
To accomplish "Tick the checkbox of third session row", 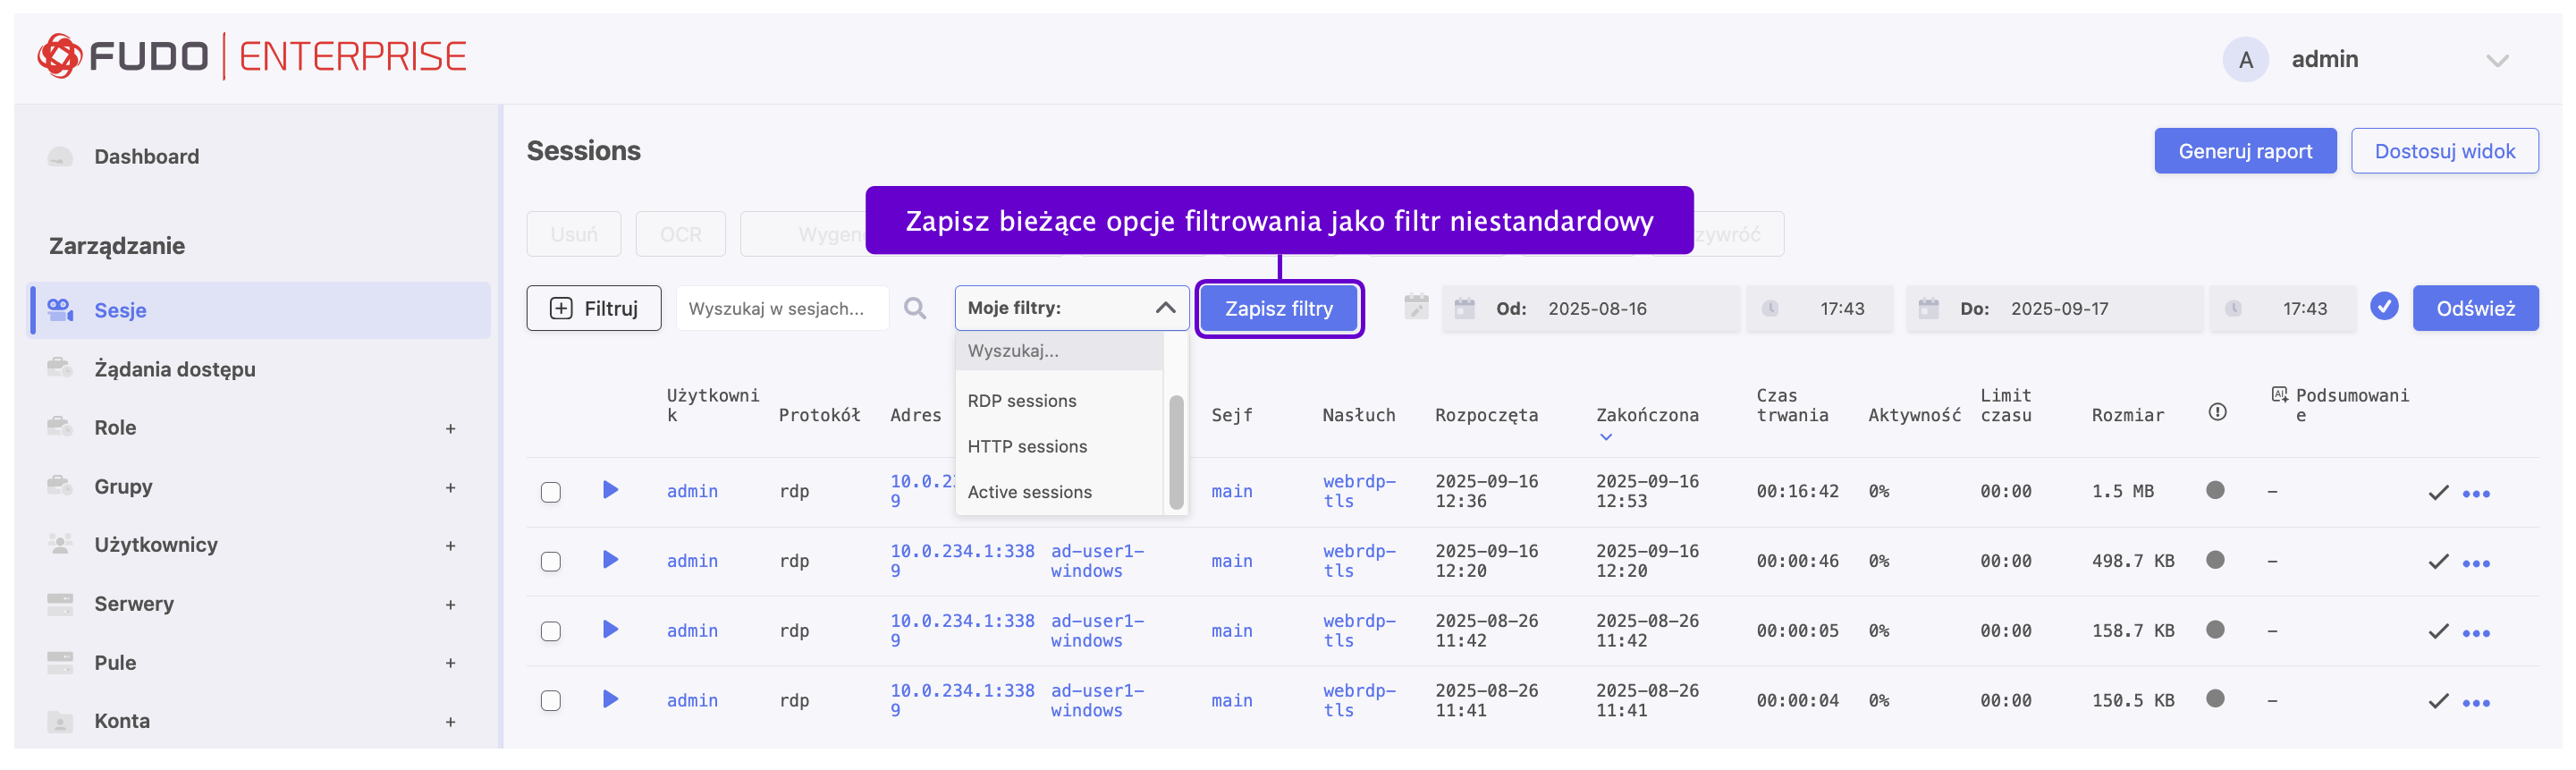I will [x=551, y=631].
